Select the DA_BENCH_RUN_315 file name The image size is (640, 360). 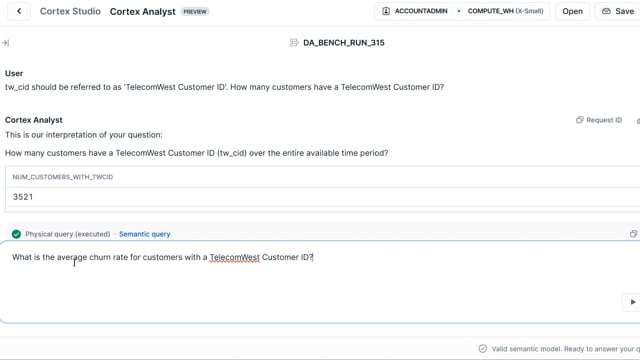(x=344, y=42)
